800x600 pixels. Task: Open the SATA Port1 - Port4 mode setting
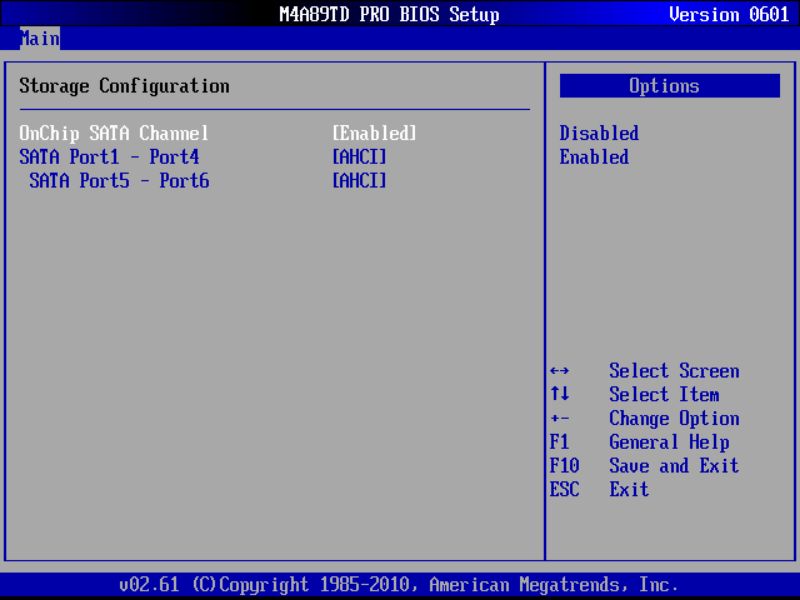point(109,157)
